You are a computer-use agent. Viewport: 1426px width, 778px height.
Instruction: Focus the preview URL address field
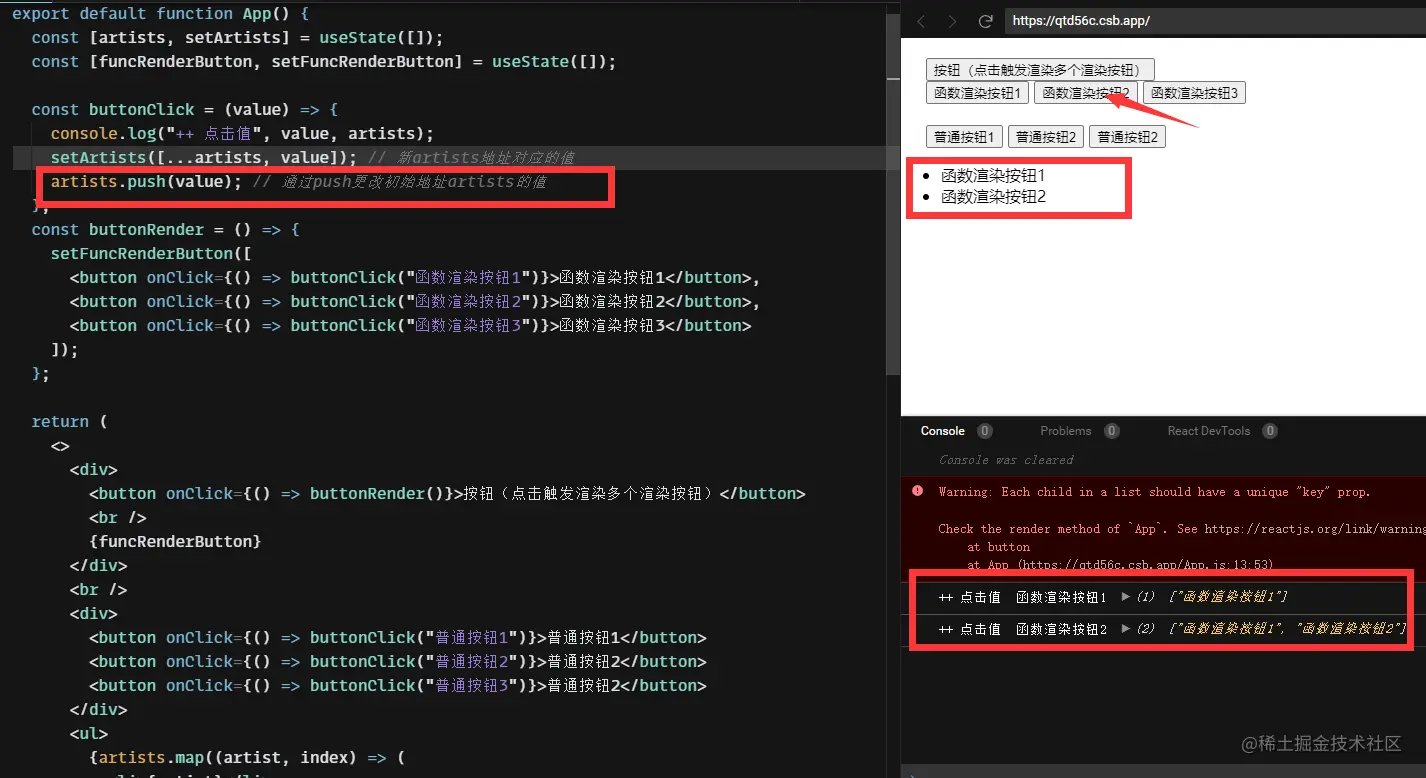[x=1215, y=21]
